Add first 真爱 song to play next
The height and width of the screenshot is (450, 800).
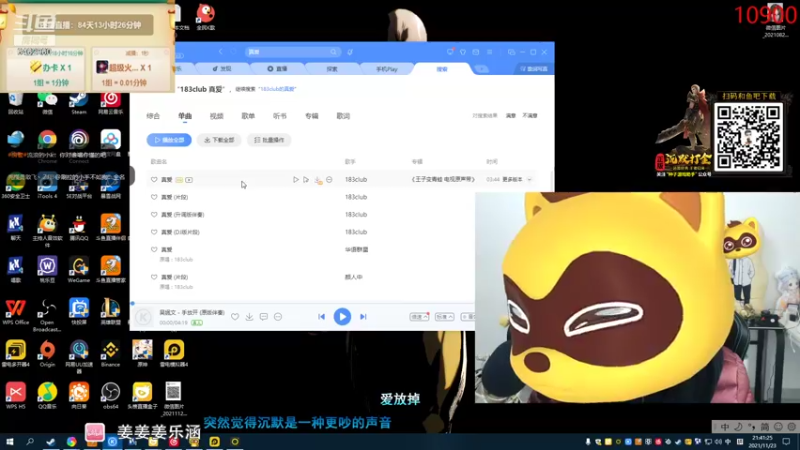click(x=306, y=180)
